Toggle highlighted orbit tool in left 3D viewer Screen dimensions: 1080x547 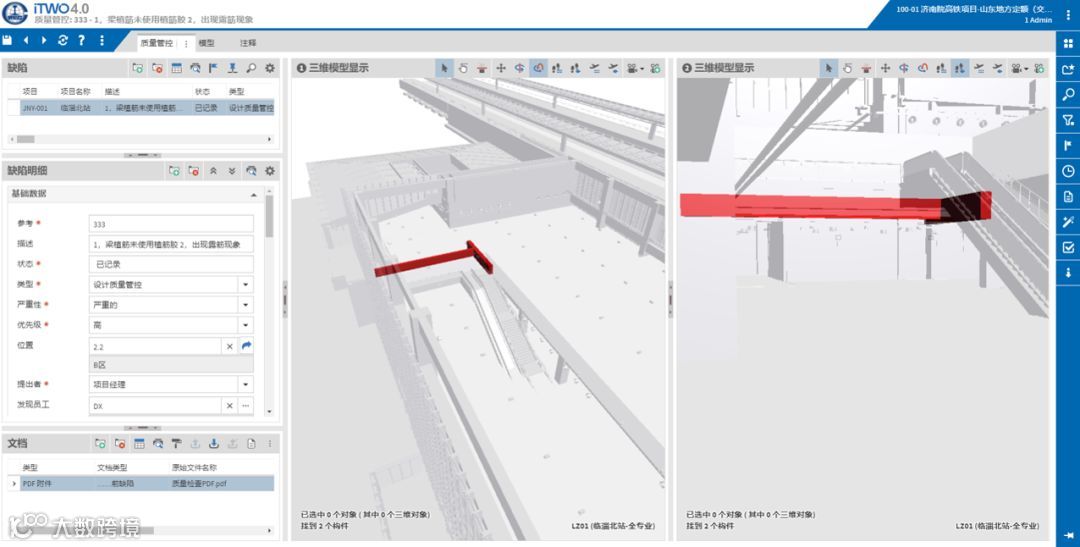pos(539,68)
